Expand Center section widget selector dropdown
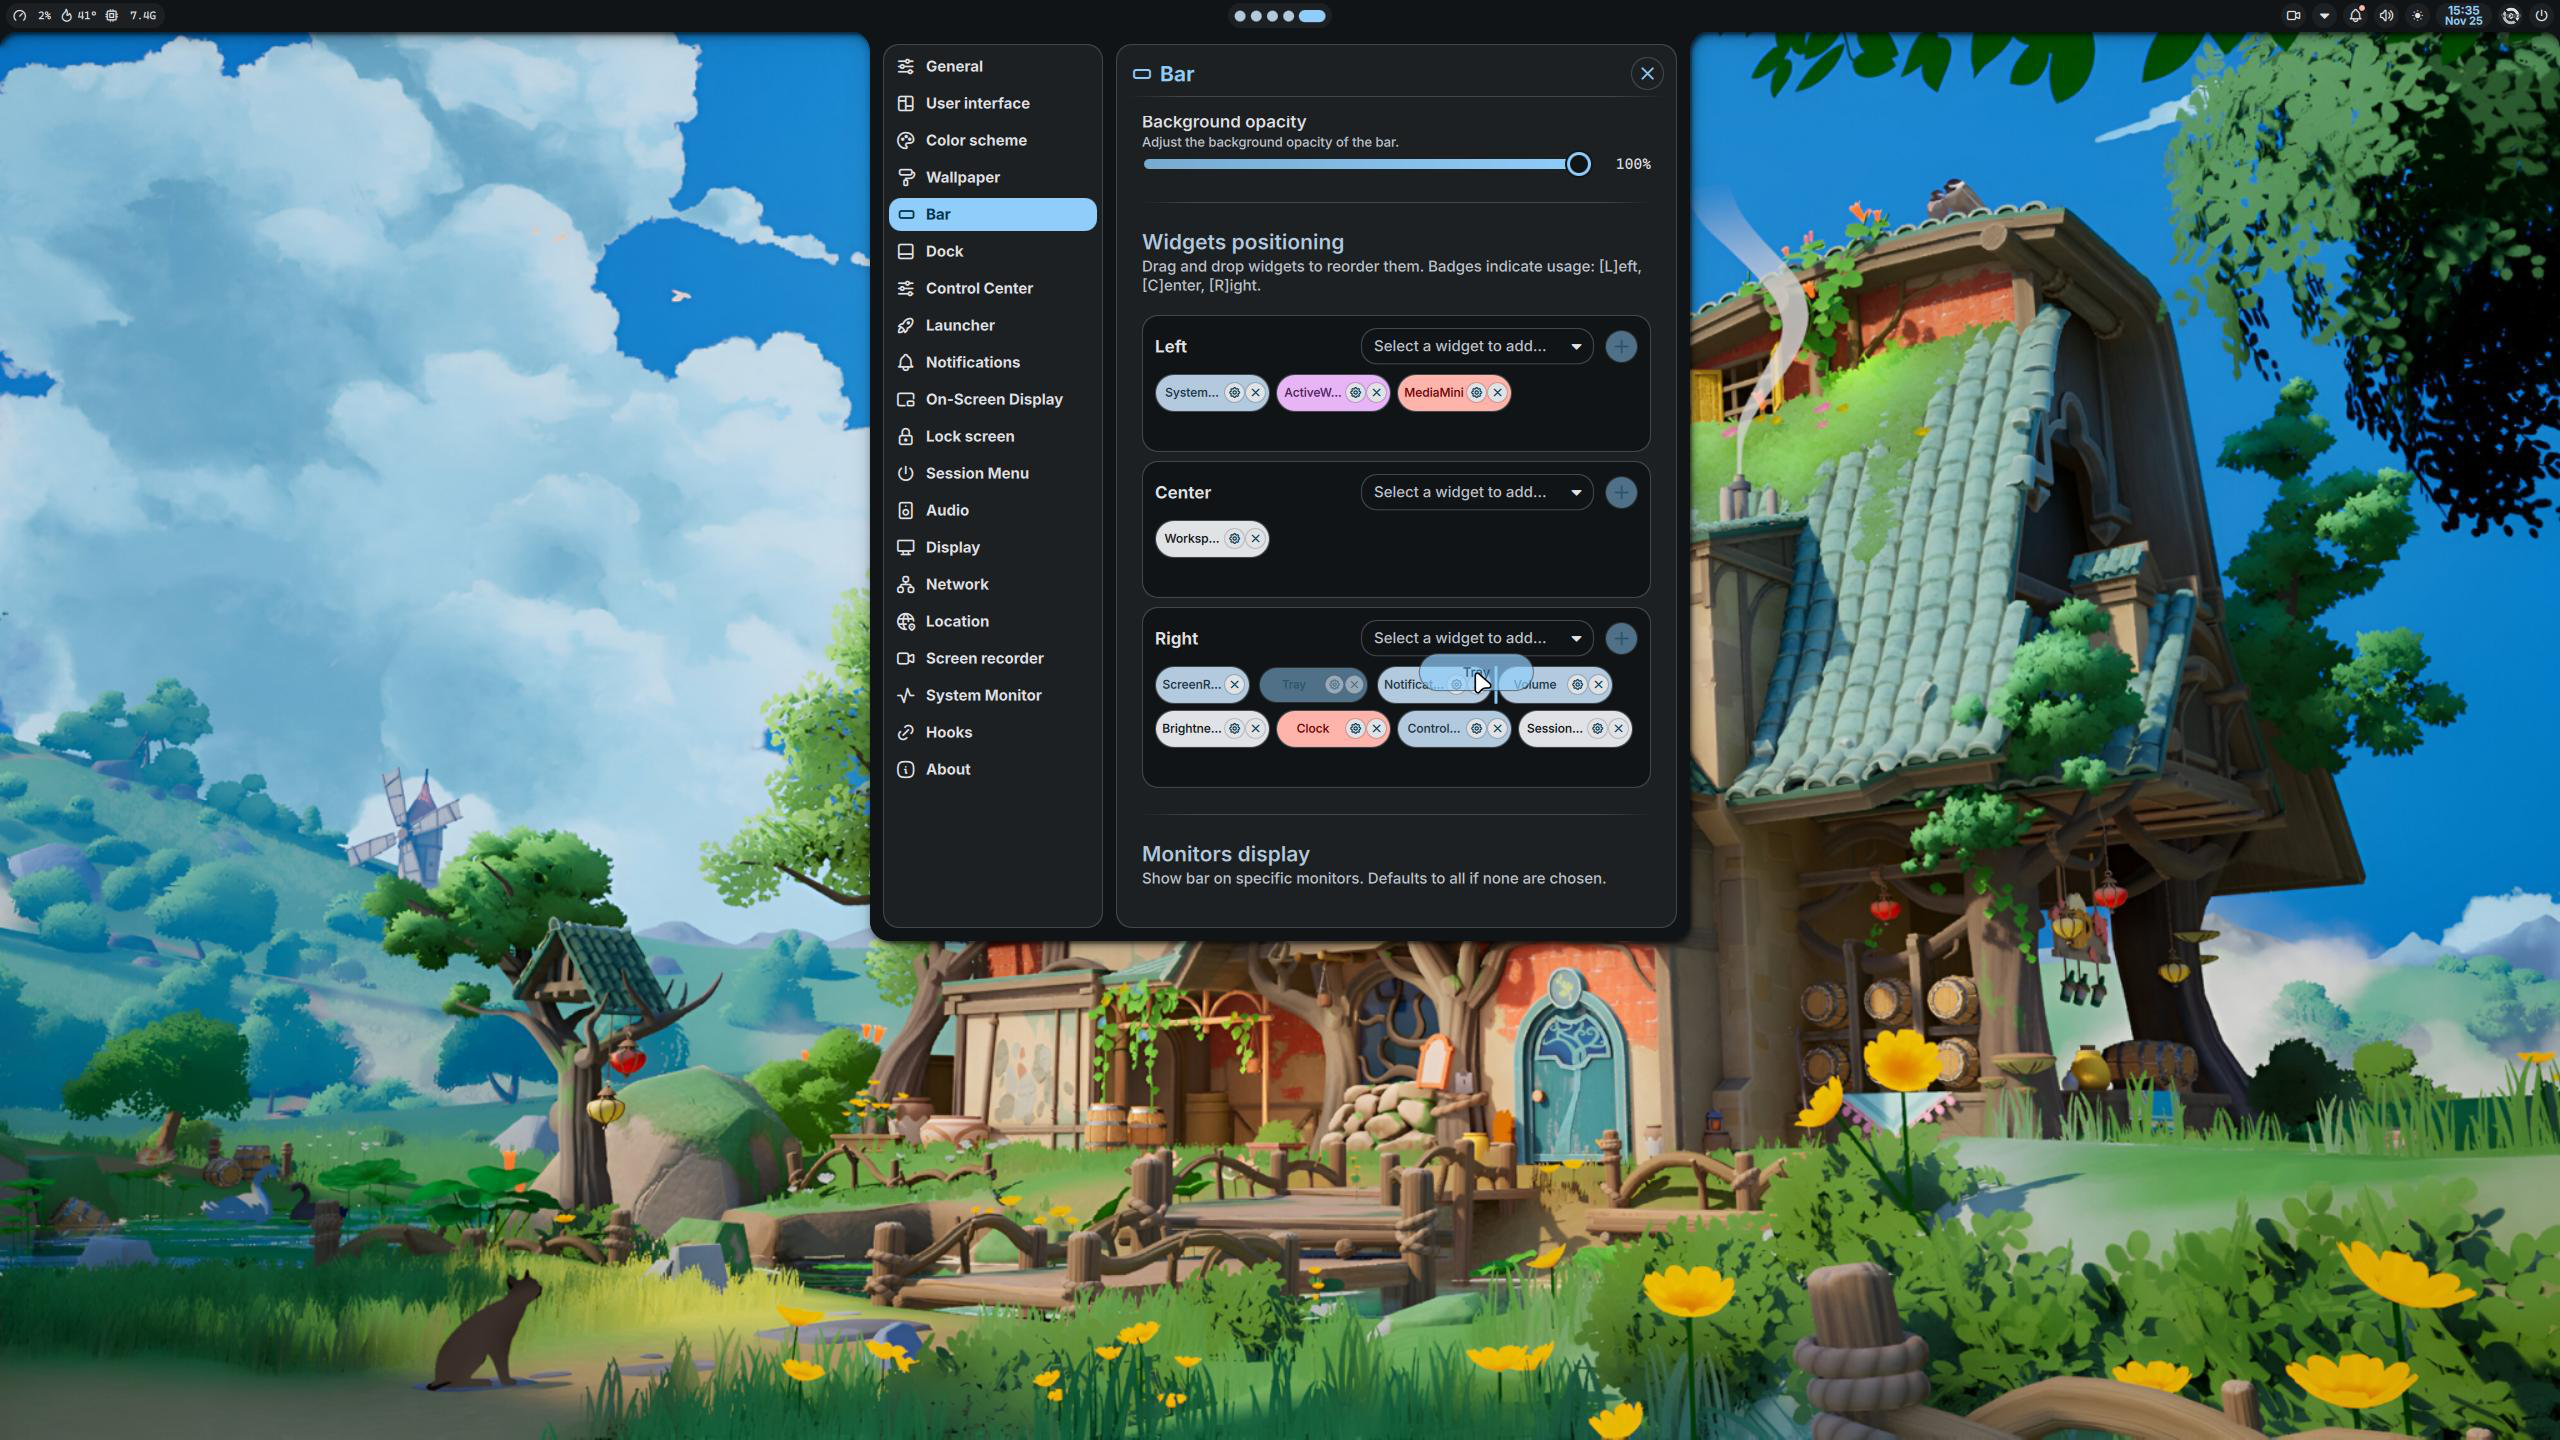Viewport: 2560px width, 1440px height. pyautogui.click(x=1476, y=492)
